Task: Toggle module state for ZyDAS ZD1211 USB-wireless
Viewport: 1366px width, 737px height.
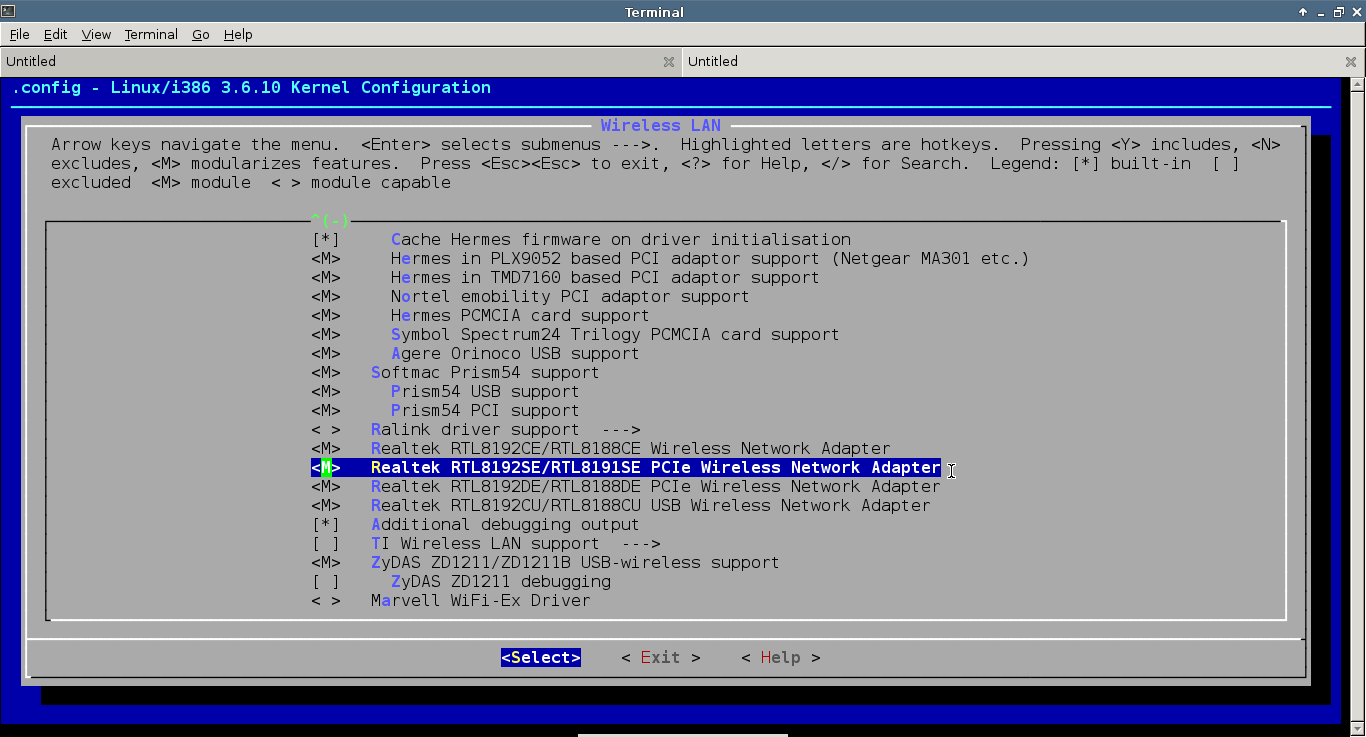Action: pyautogui.click(x=326, y=562)
